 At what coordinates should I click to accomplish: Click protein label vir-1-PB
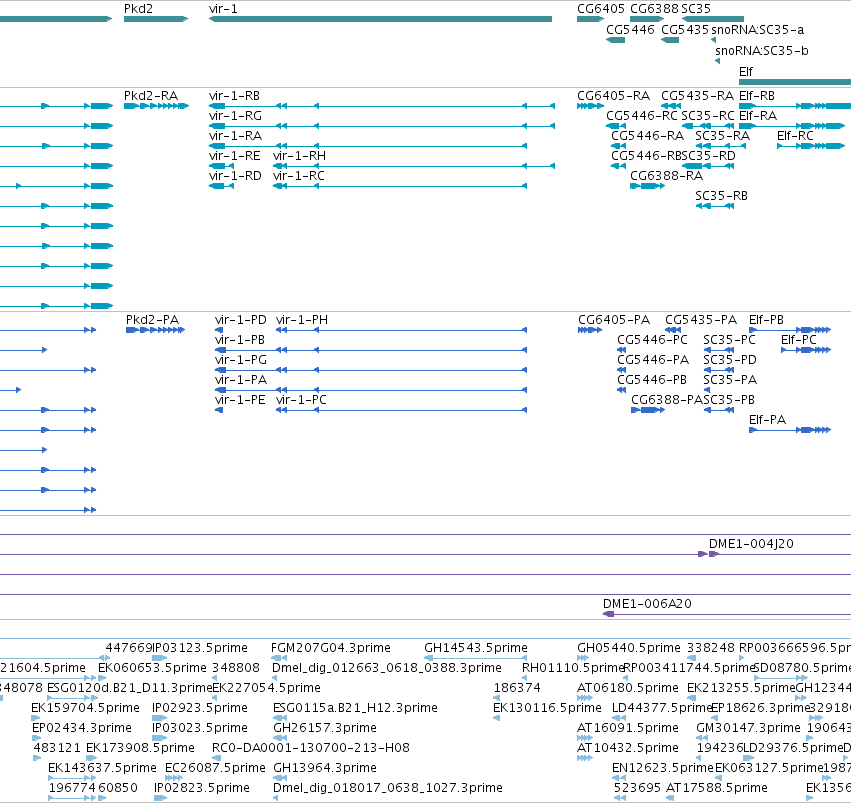[x=240, y=340]
